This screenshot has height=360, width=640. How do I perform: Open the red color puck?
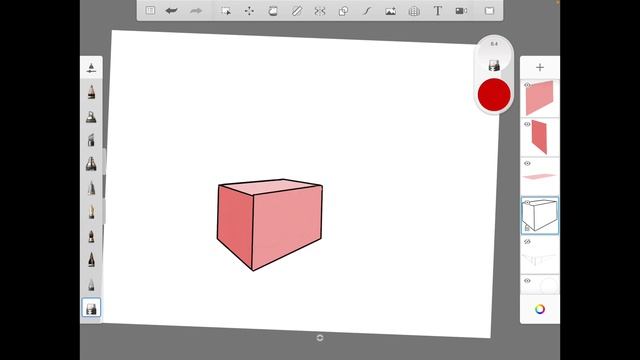point(494,95)
